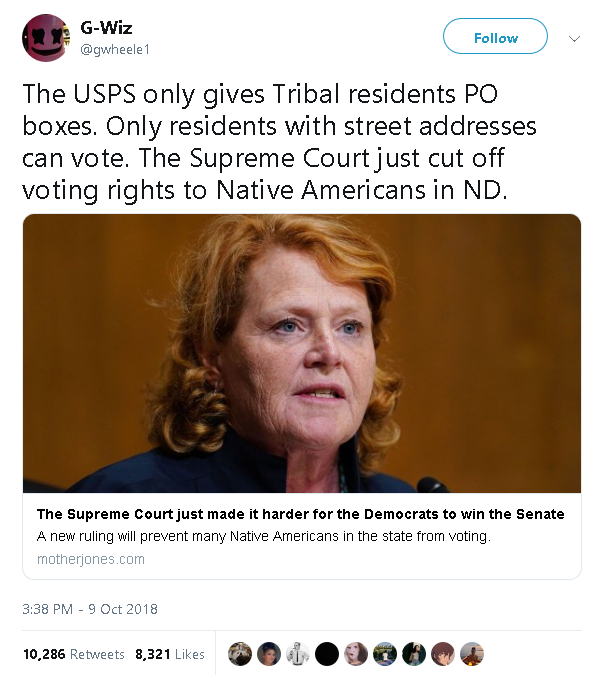Open the pale face liker avatar
600x675 pixels.
pyautogui.click(x=356, y=654)
